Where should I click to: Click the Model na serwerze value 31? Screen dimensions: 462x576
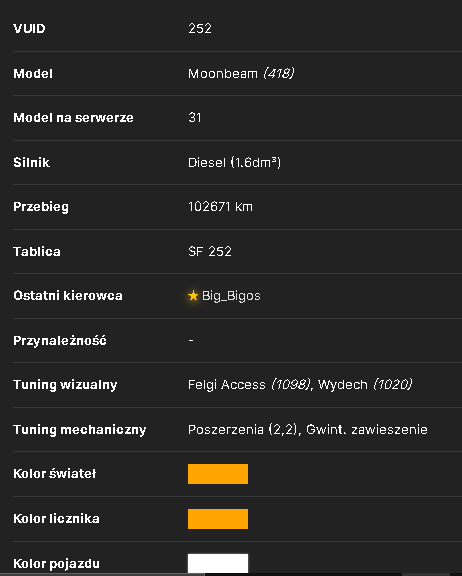click(195, 118)
